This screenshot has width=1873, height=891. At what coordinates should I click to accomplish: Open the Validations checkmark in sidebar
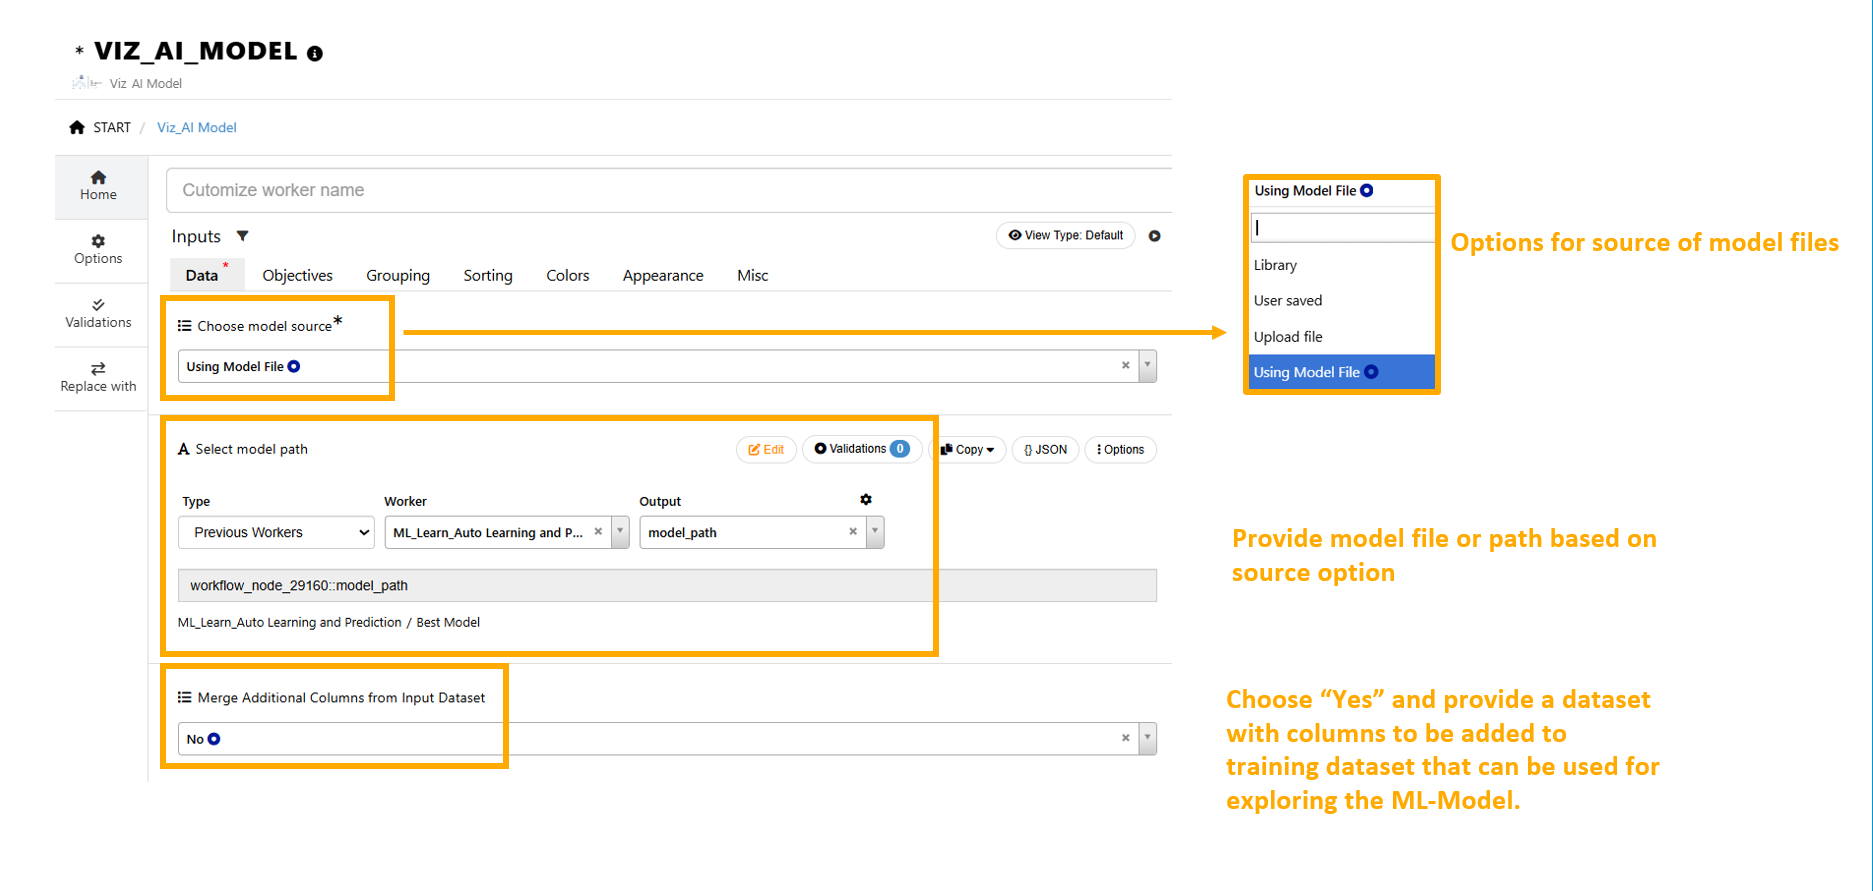pos(98,305)
